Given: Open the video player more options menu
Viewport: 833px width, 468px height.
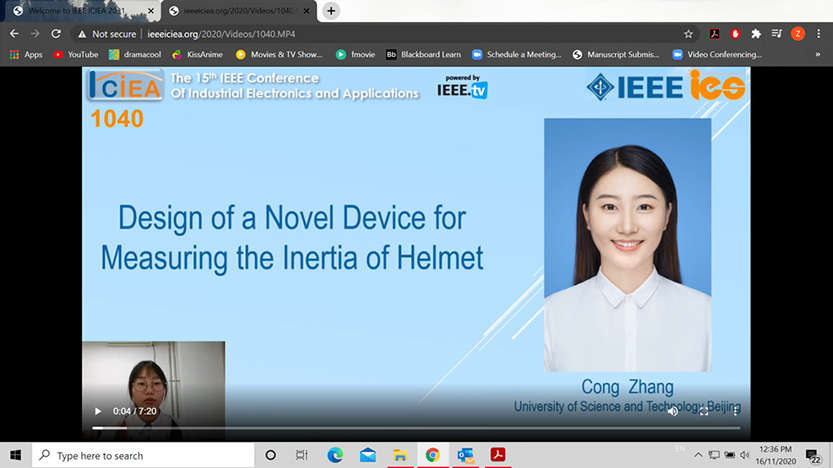Looking at the screenshot, I should click(x=735, y=411).
